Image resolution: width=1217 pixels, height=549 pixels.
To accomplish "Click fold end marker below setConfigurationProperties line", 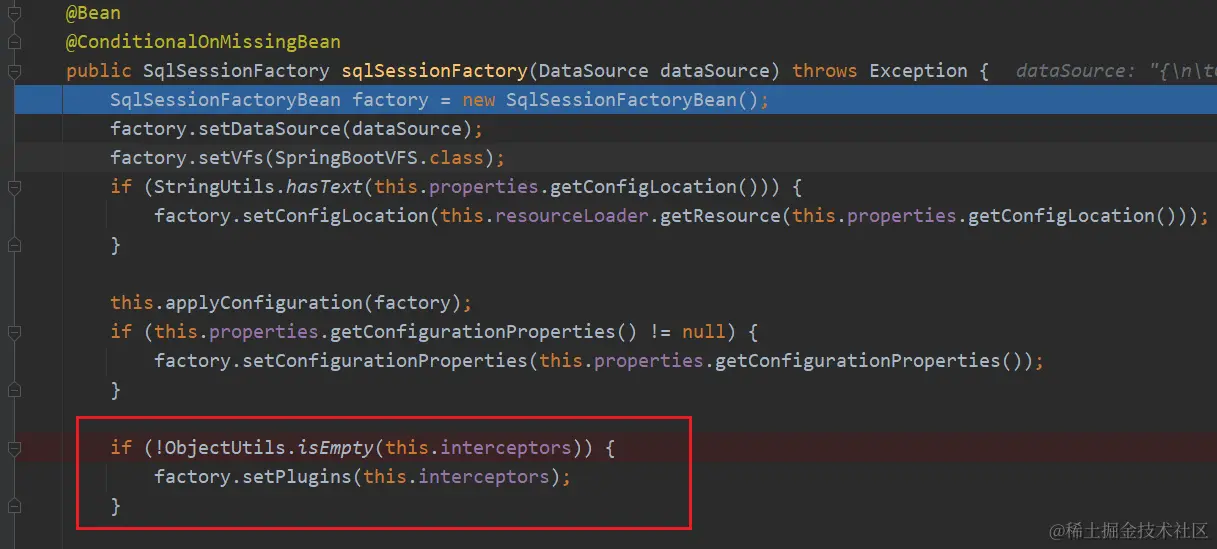I will pos(13,389).
